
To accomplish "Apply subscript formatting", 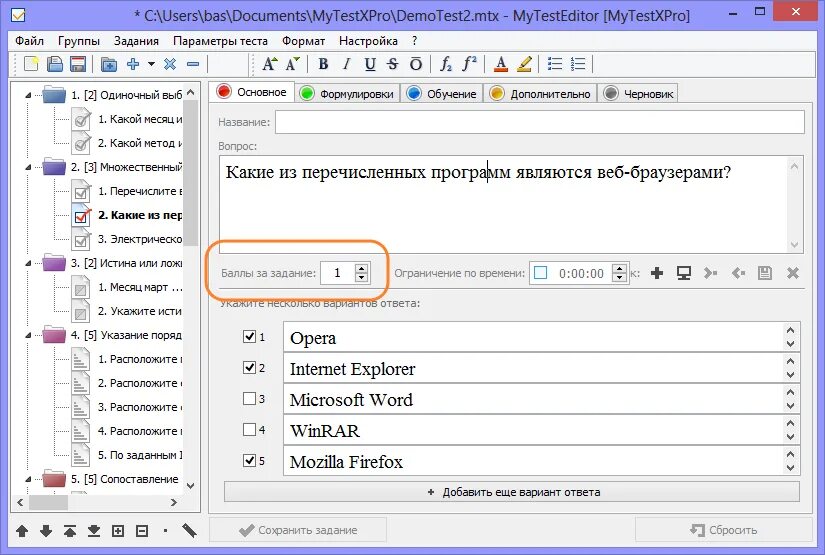I will click(x=446, y=64).
